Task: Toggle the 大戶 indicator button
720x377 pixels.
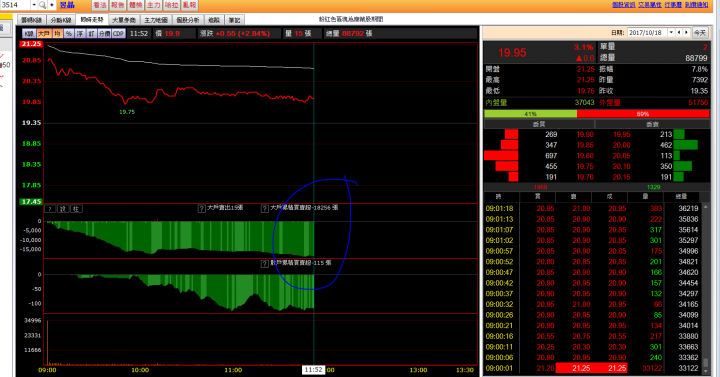Action: 44,34
